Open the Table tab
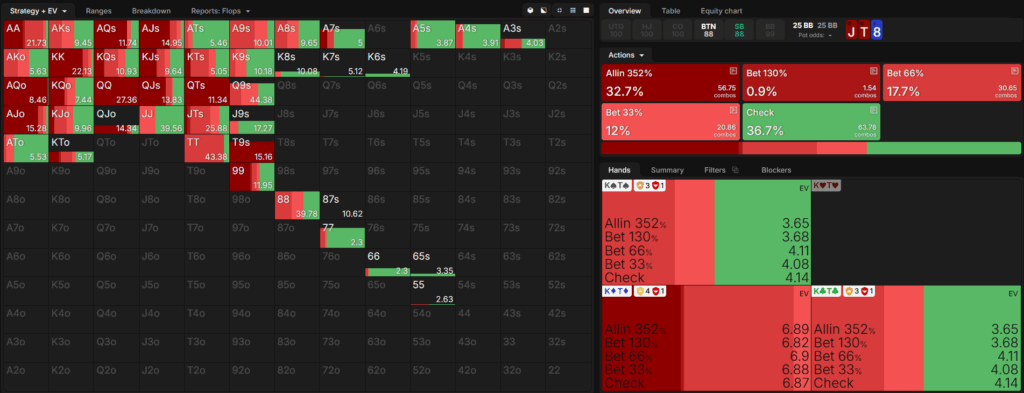The height and width of the screenshot is (393, 1024). (x=671, y=11)
